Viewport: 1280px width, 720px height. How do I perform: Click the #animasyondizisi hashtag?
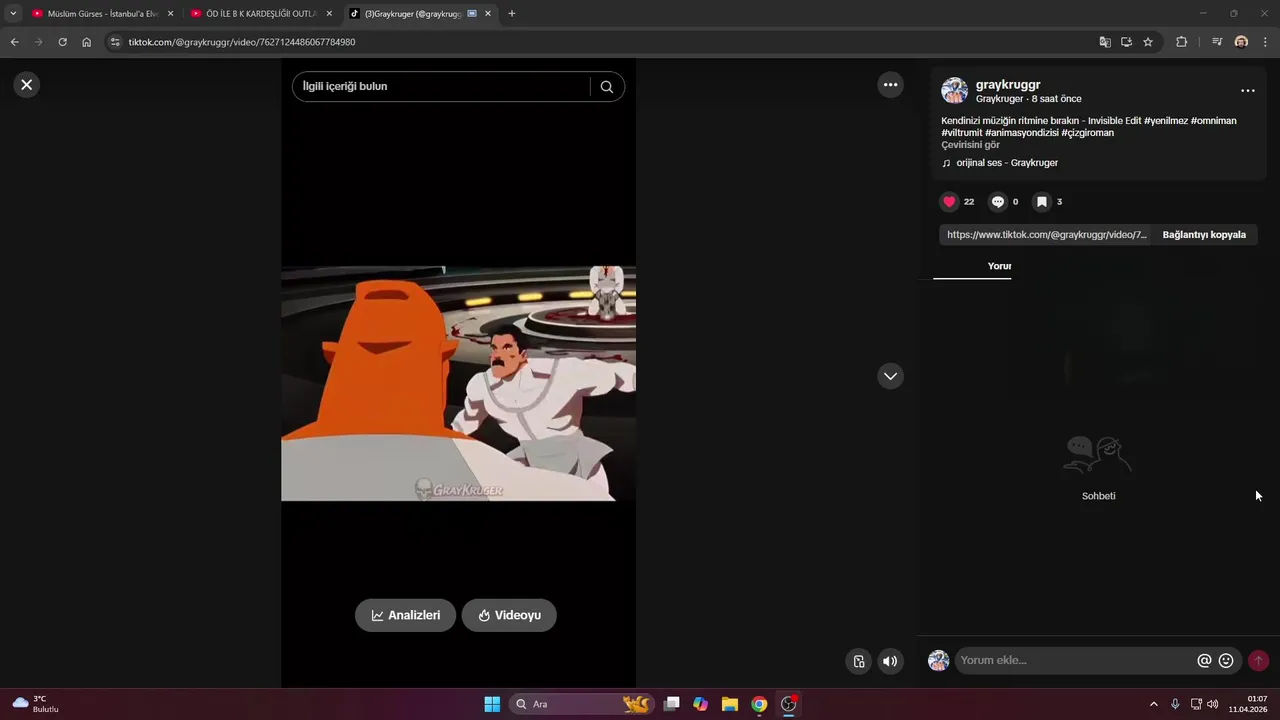click(1021, 133)
